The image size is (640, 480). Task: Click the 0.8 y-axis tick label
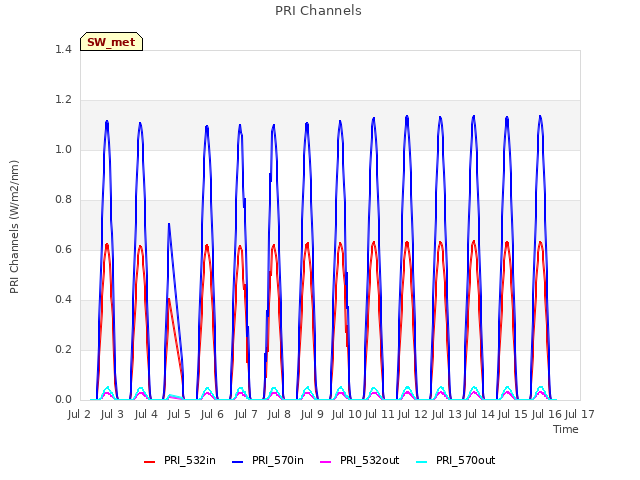click(63, 200)
